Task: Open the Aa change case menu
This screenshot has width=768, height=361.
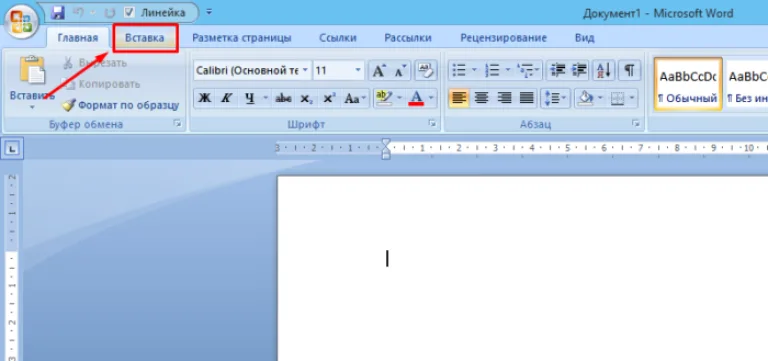Action: click(x=355, y=98)
